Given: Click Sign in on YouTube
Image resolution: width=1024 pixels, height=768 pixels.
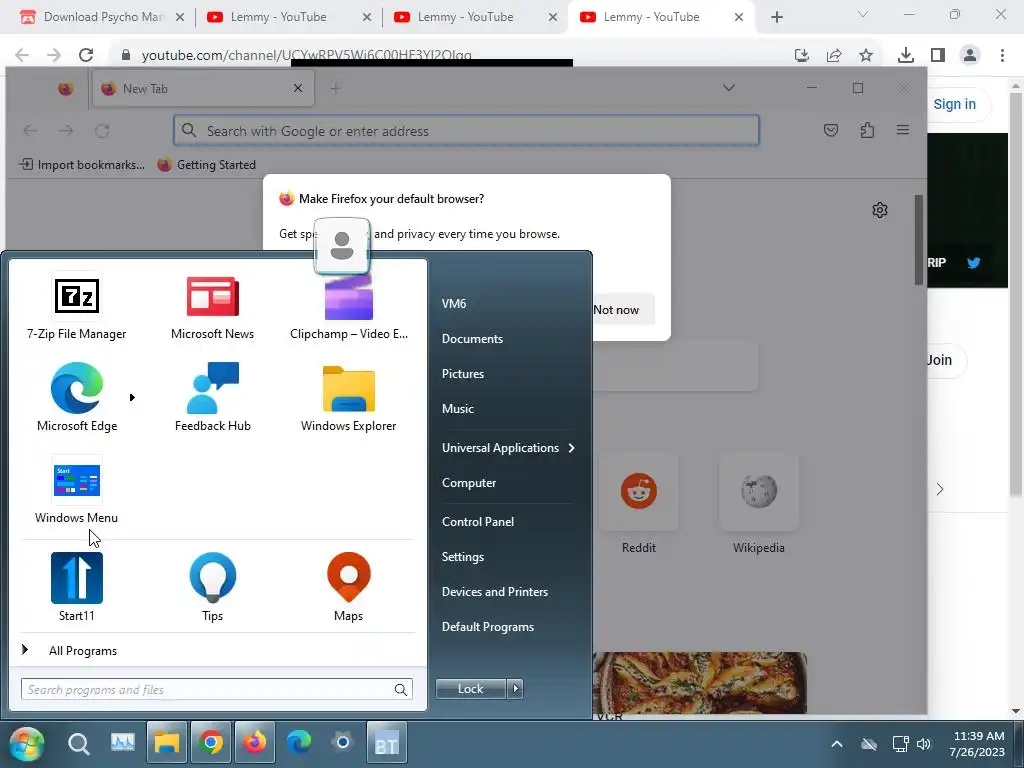Looking at the screenshot, I should coord(954,104).
